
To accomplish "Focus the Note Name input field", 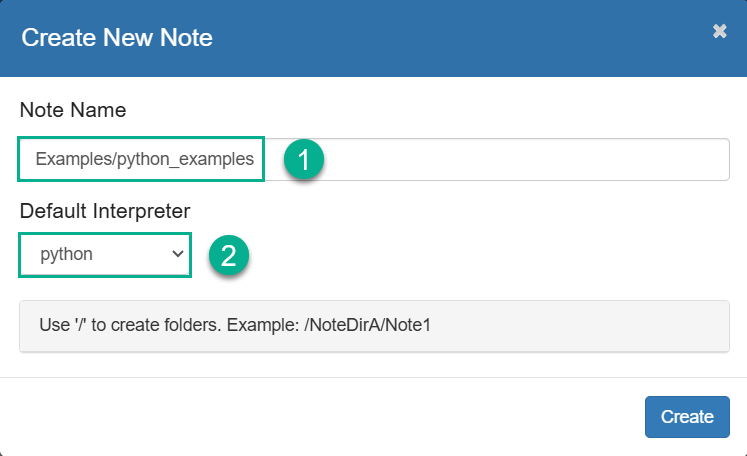I will [x=374, y=159].
